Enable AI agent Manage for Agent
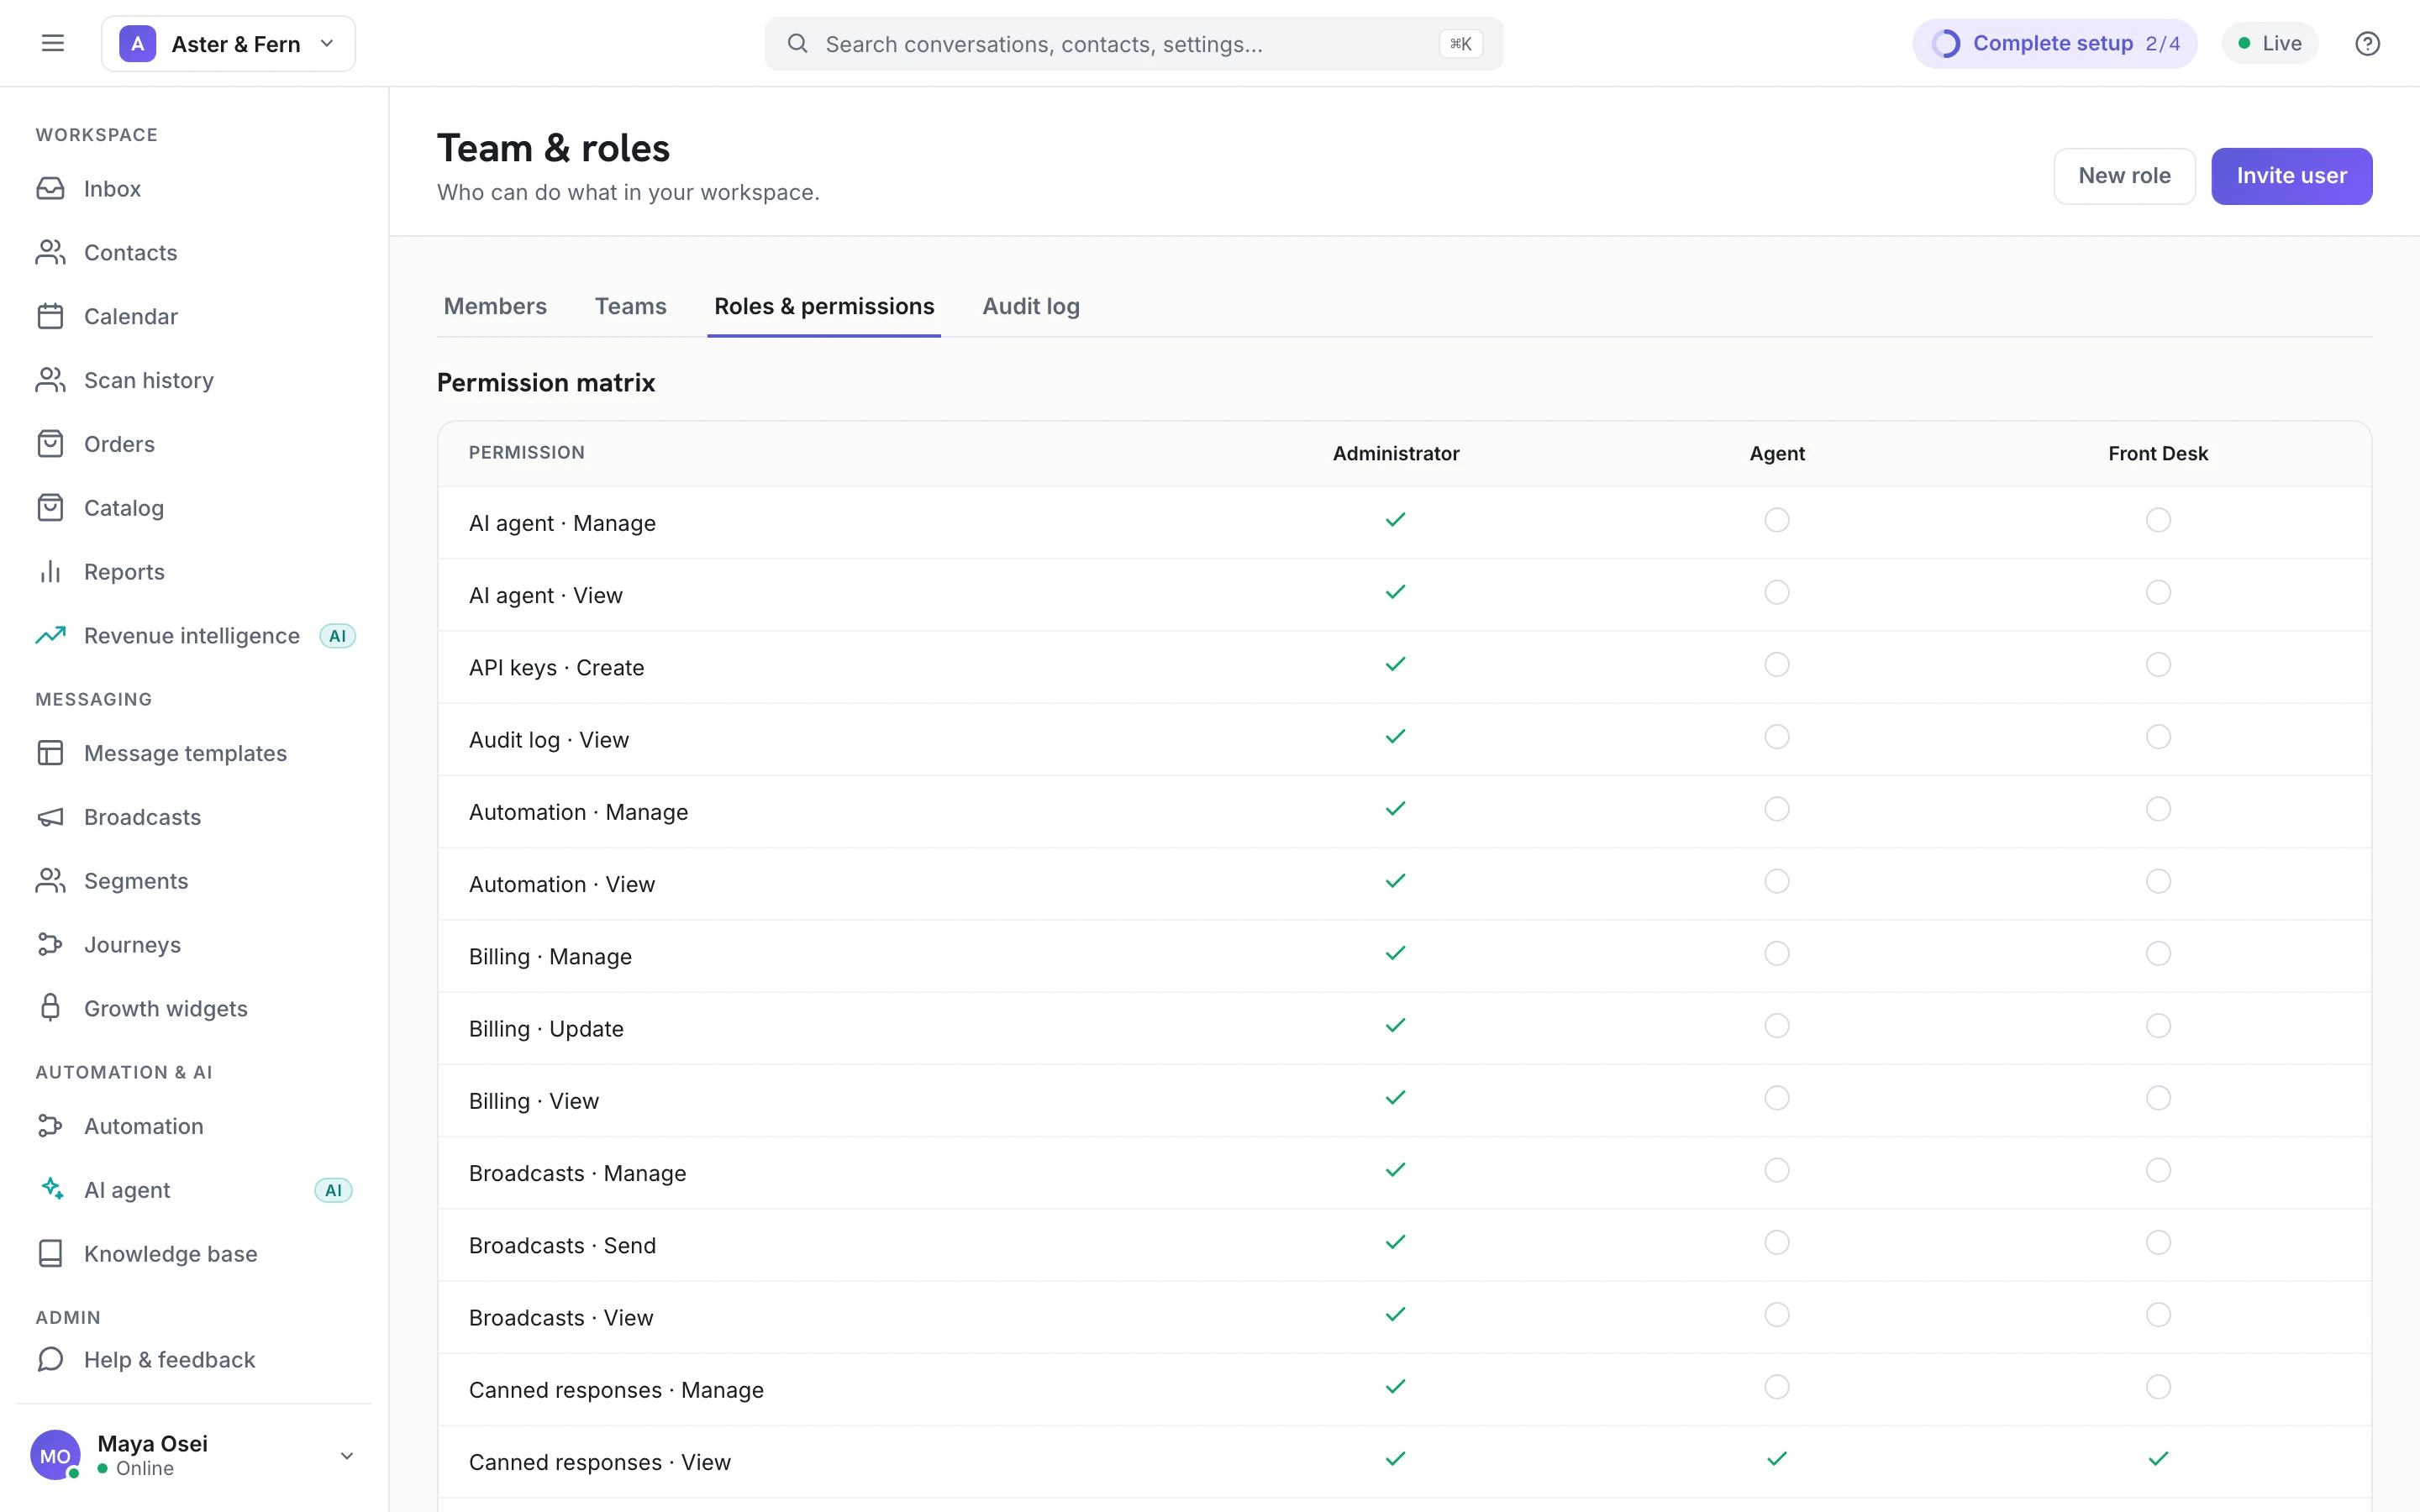 [x=1777, y=520]
